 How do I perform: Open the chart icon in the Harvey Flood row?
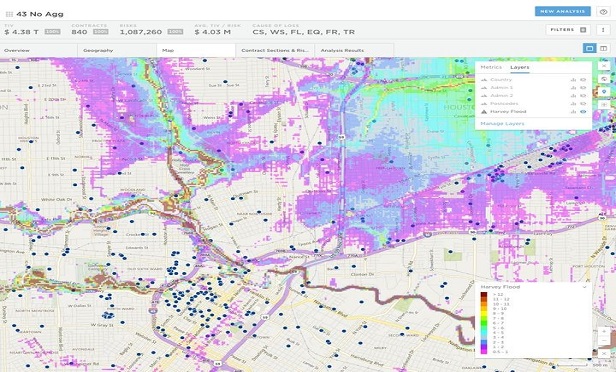[574, 112]
